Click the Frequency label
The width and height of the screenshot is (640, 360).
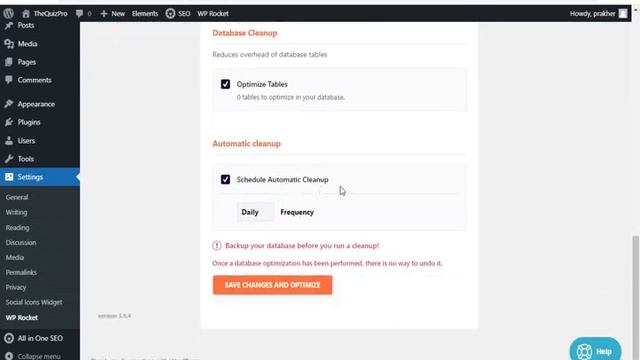pyautogui.click(x=297, y=212)
